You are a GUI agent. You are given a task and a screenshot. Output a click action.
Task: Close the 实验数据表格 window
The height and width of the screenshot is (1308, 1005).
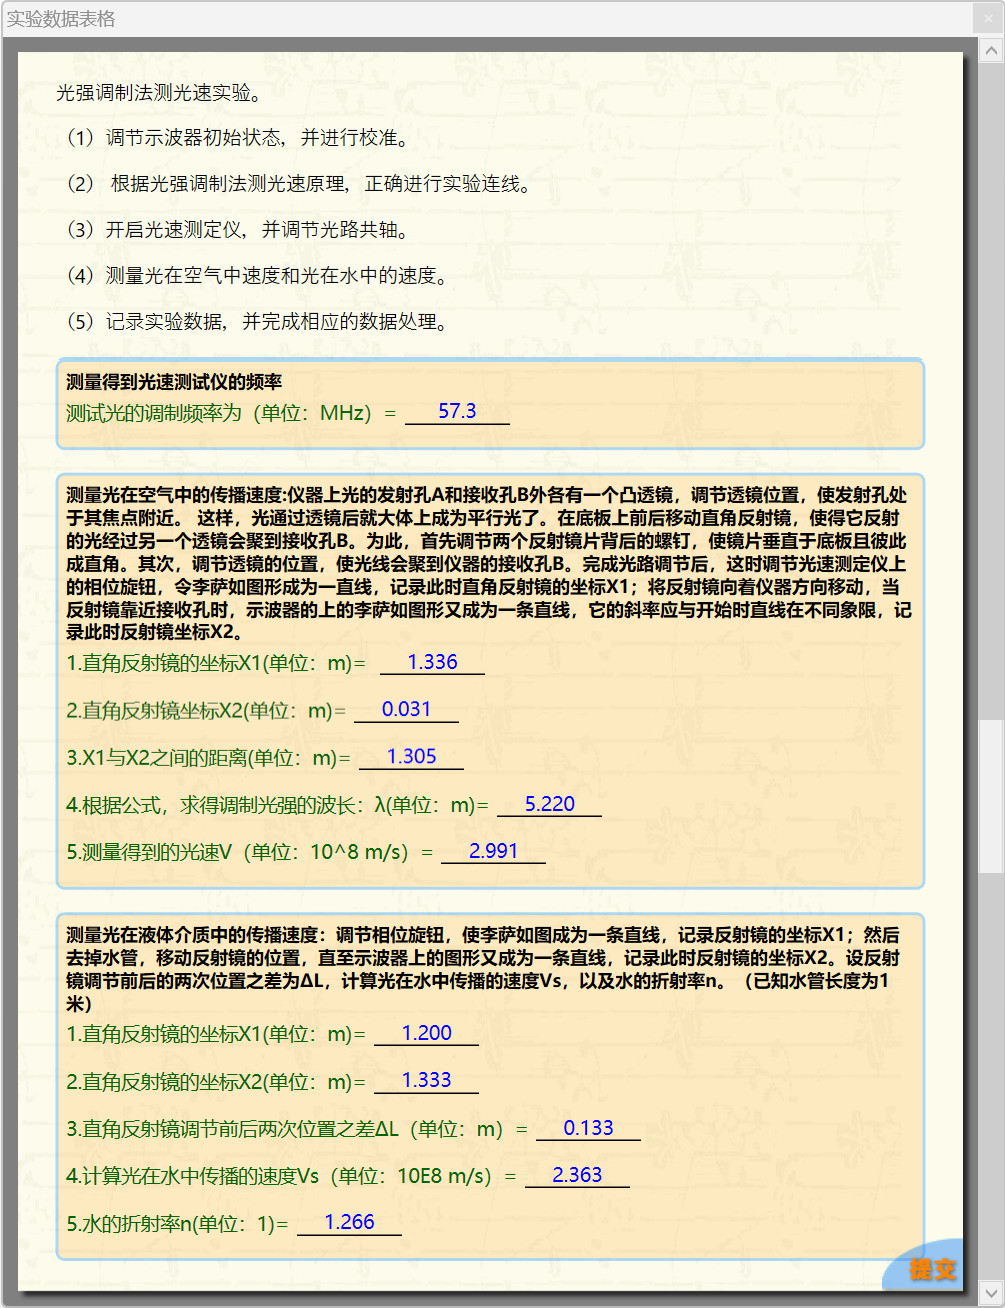(x=988, y=19)
